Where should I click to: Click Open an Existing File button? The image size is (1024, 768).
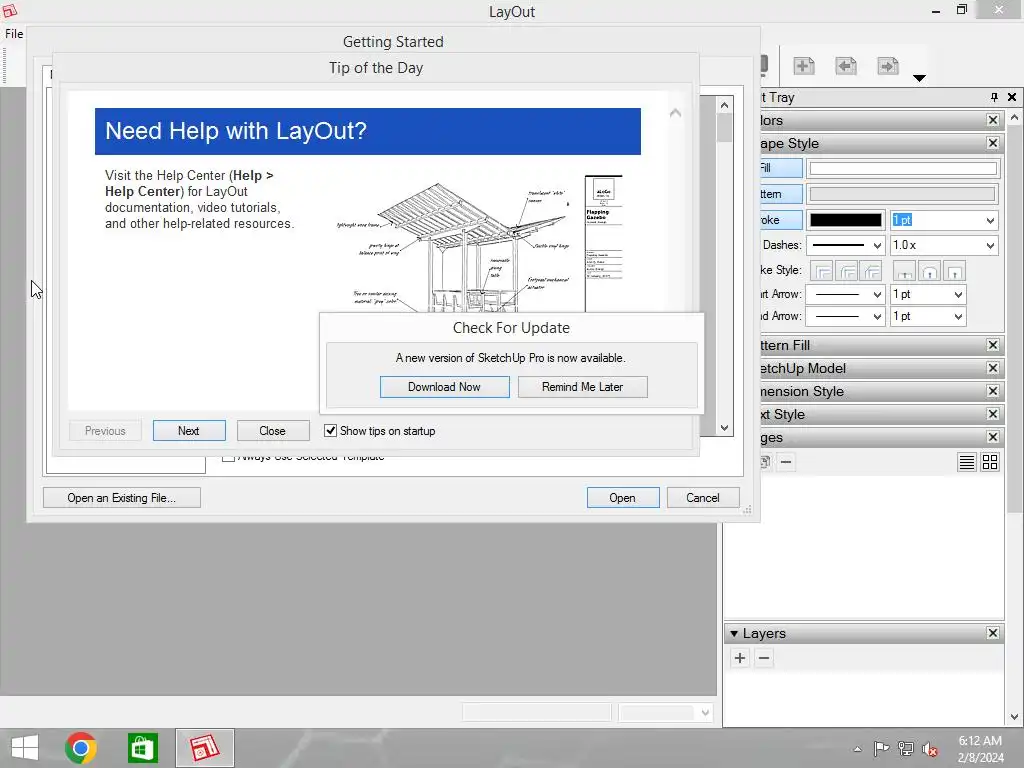[x=121, y=498]
